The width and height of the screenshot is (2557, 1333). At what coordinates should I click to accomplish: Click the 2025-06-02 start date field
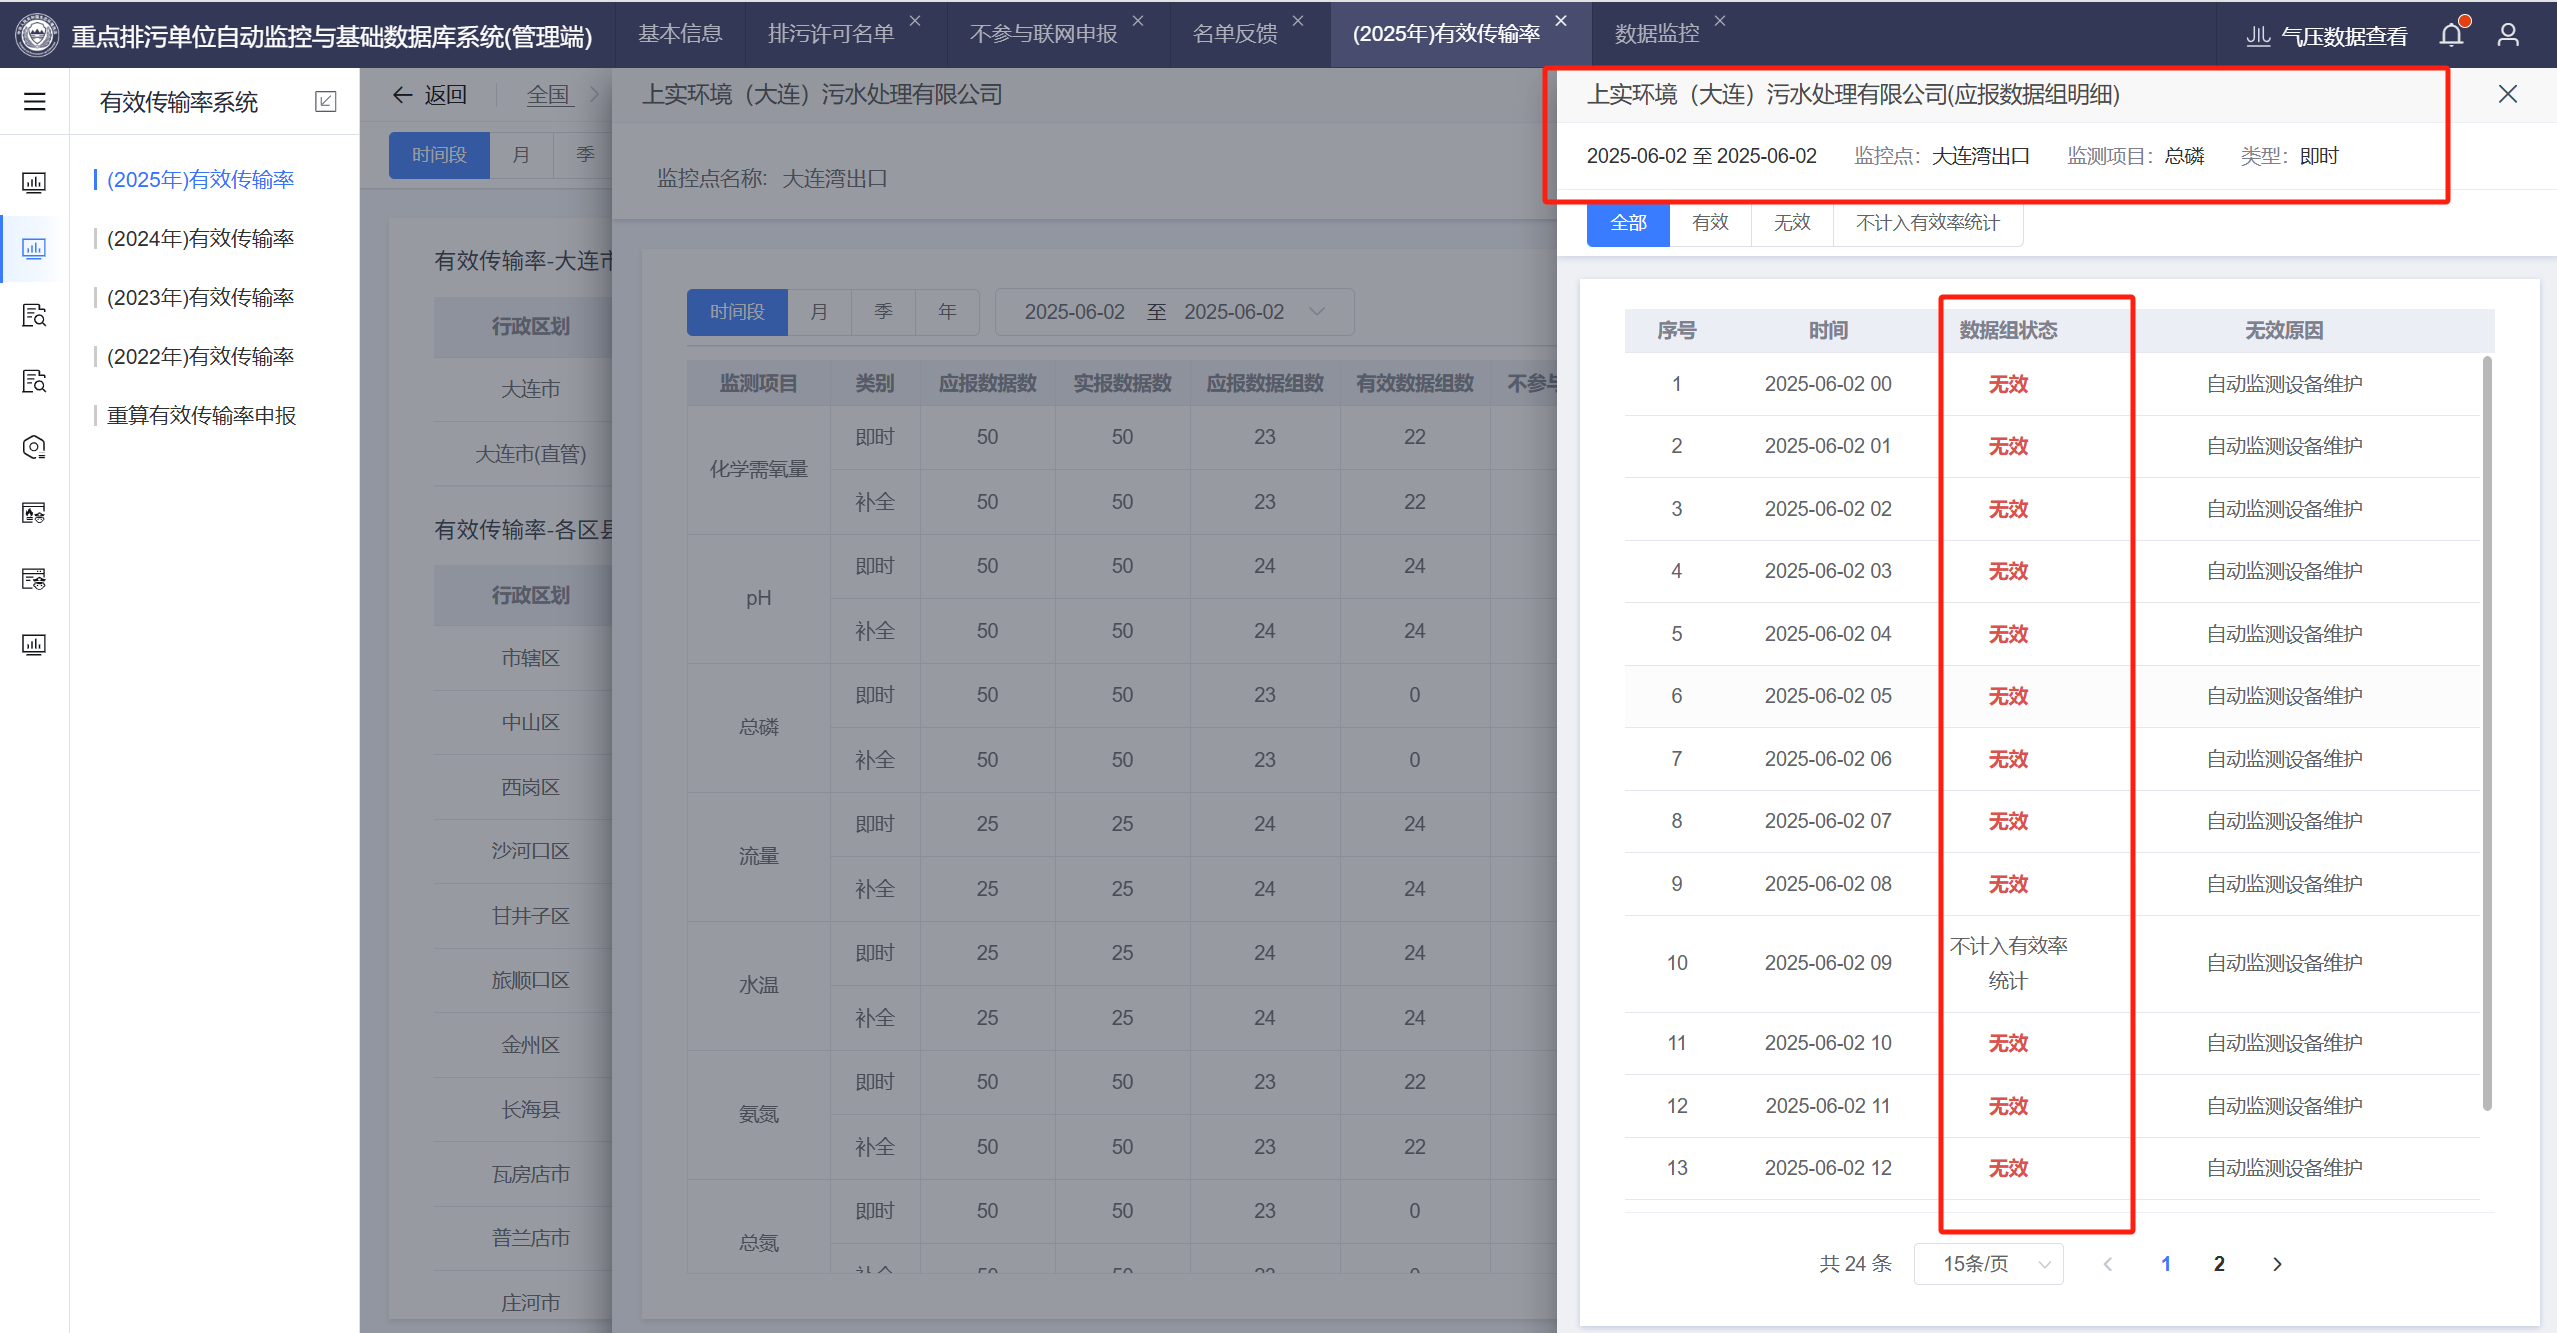1075,312
